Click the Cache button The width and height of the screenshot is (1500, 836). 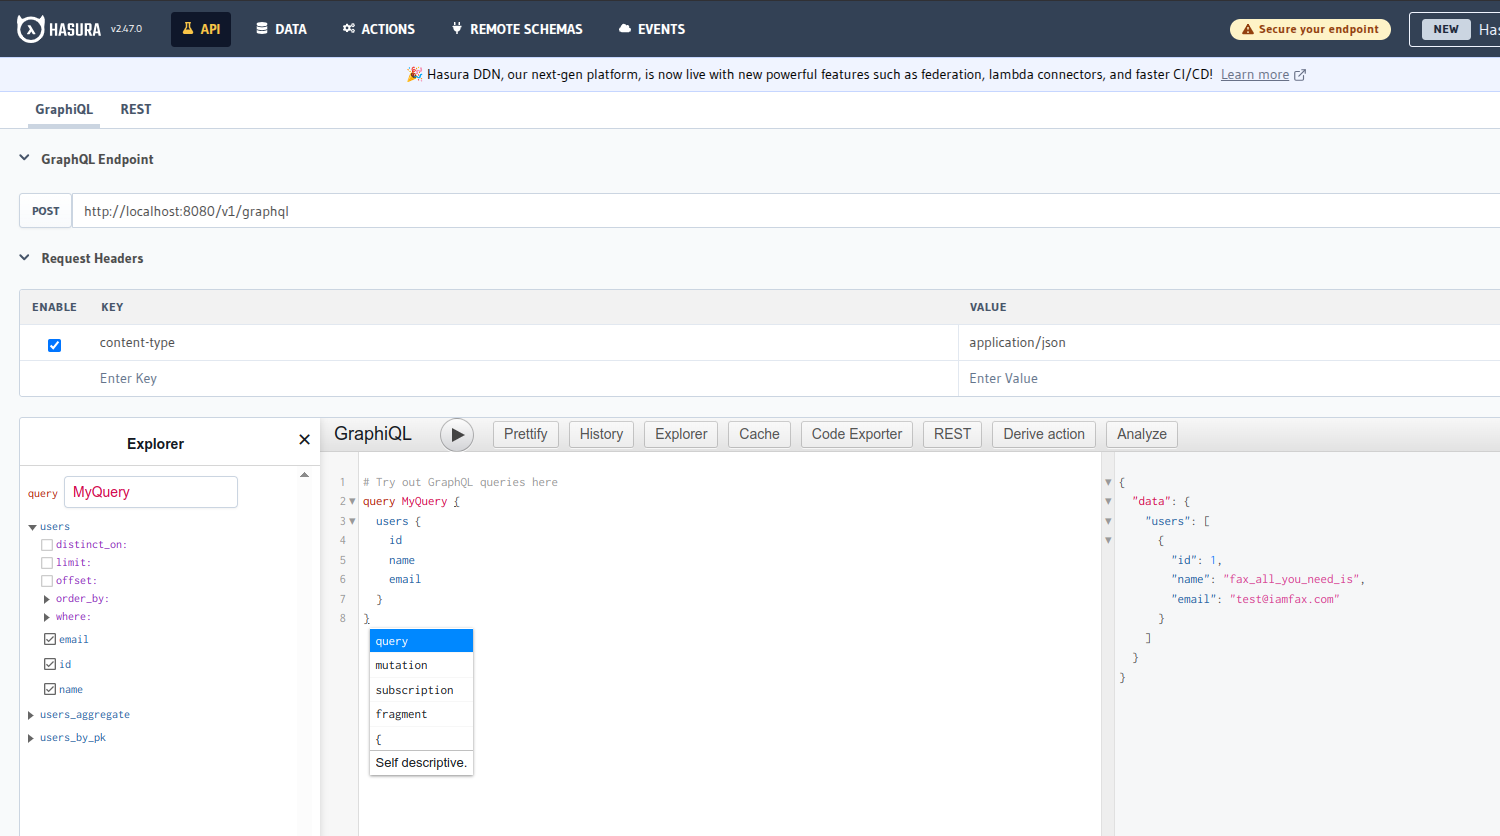(759, 434)
